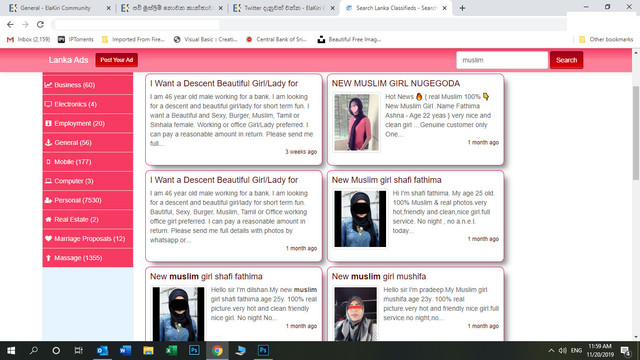This screenshot has height=360, width=640.
Task: Click the Computer laptop icon in sidebar
Action: pyautogui.click(x=48, y=181)
